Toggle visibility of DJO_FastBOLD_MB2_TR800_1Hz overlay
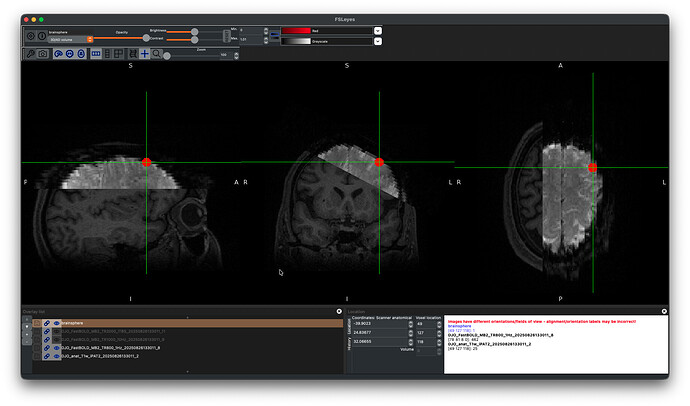Screen dimensions: 690x406 coord(56,347)
